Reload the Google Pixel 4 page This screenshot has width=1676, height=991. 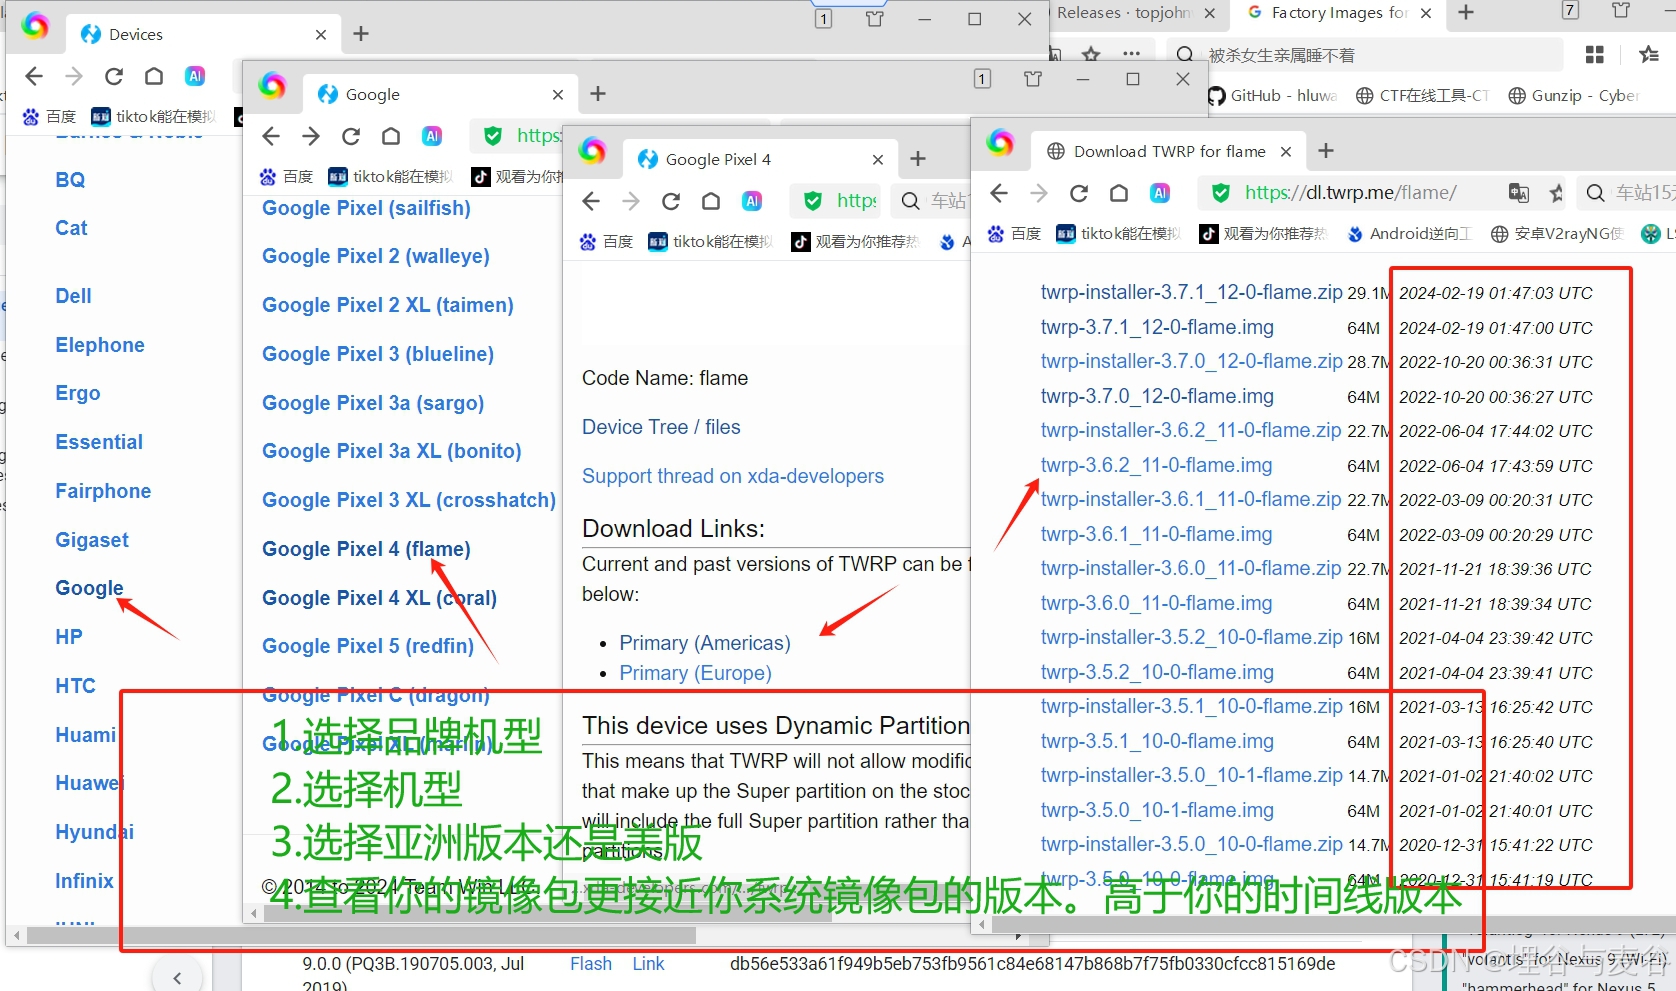(x=671, y=201)
